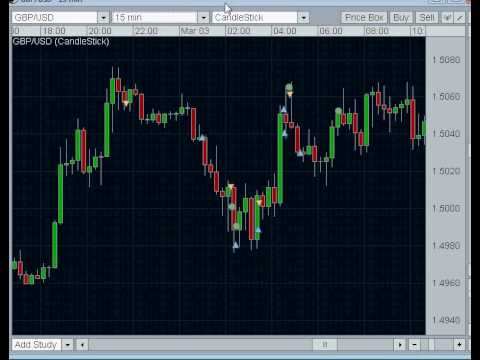Viewport: 480px width, 360px height.
Task: Click the 08:00 time axis label
Action: tap(377, 31)
